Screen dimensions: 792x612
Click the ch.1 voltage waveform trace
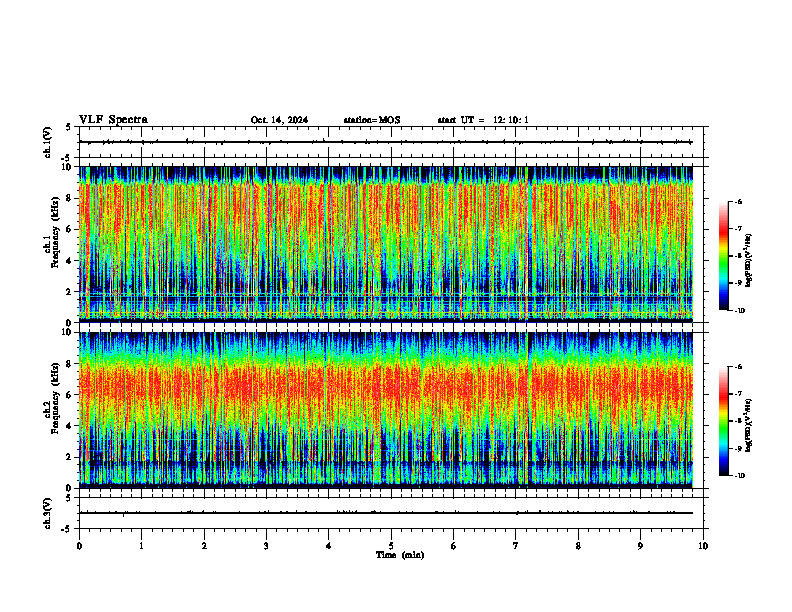point(386,142)
